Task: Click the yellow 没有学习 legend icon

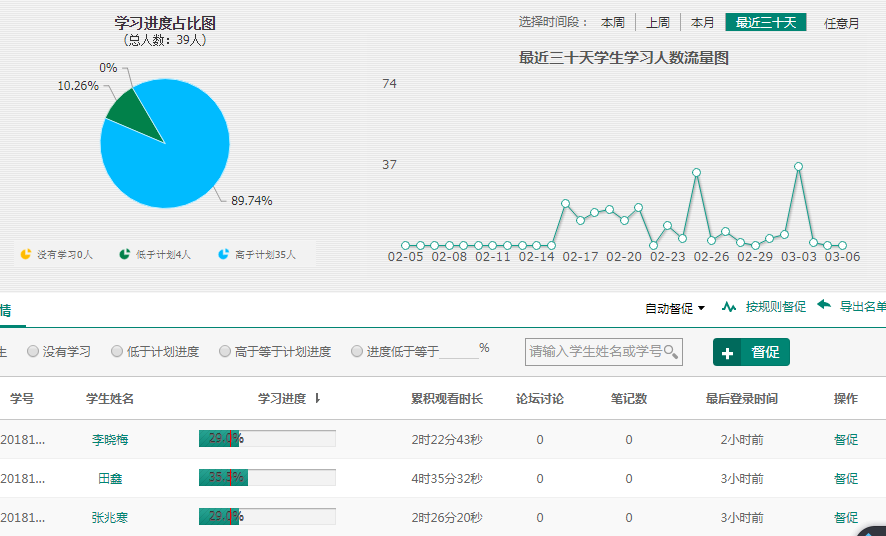Action: pyautogui.click(x=26, y=254)
